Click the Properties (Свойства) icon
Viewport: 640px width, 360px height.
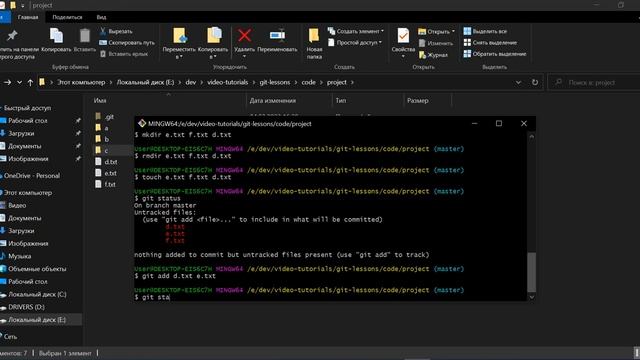(x=403, y=36)
